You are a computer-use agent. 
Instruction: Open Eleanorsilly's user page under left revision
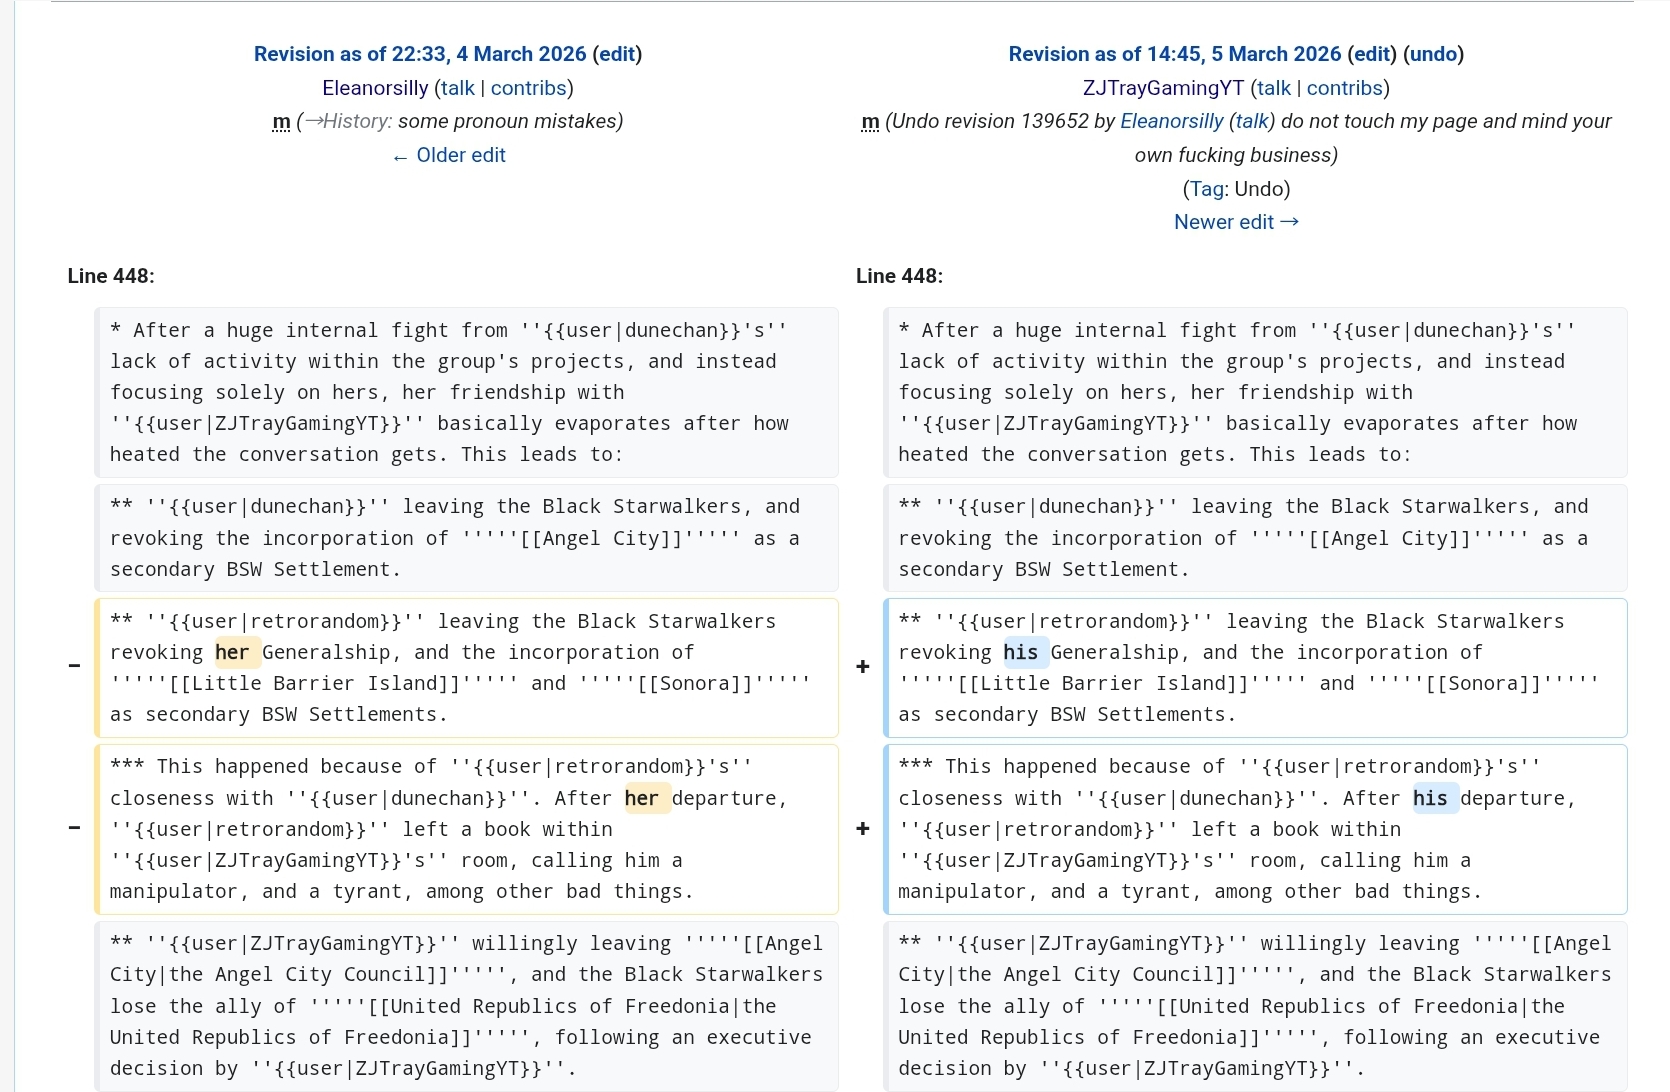tap(375, 88)
